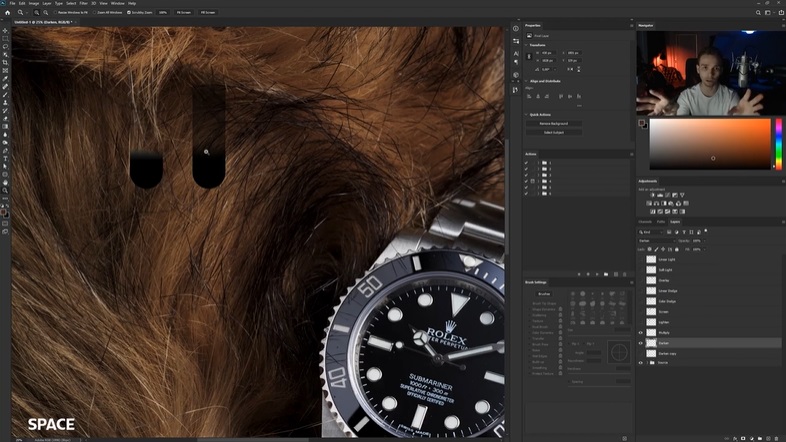786x442 pixels.
Task: Select the Crop tool
Action: coord(6,63)
